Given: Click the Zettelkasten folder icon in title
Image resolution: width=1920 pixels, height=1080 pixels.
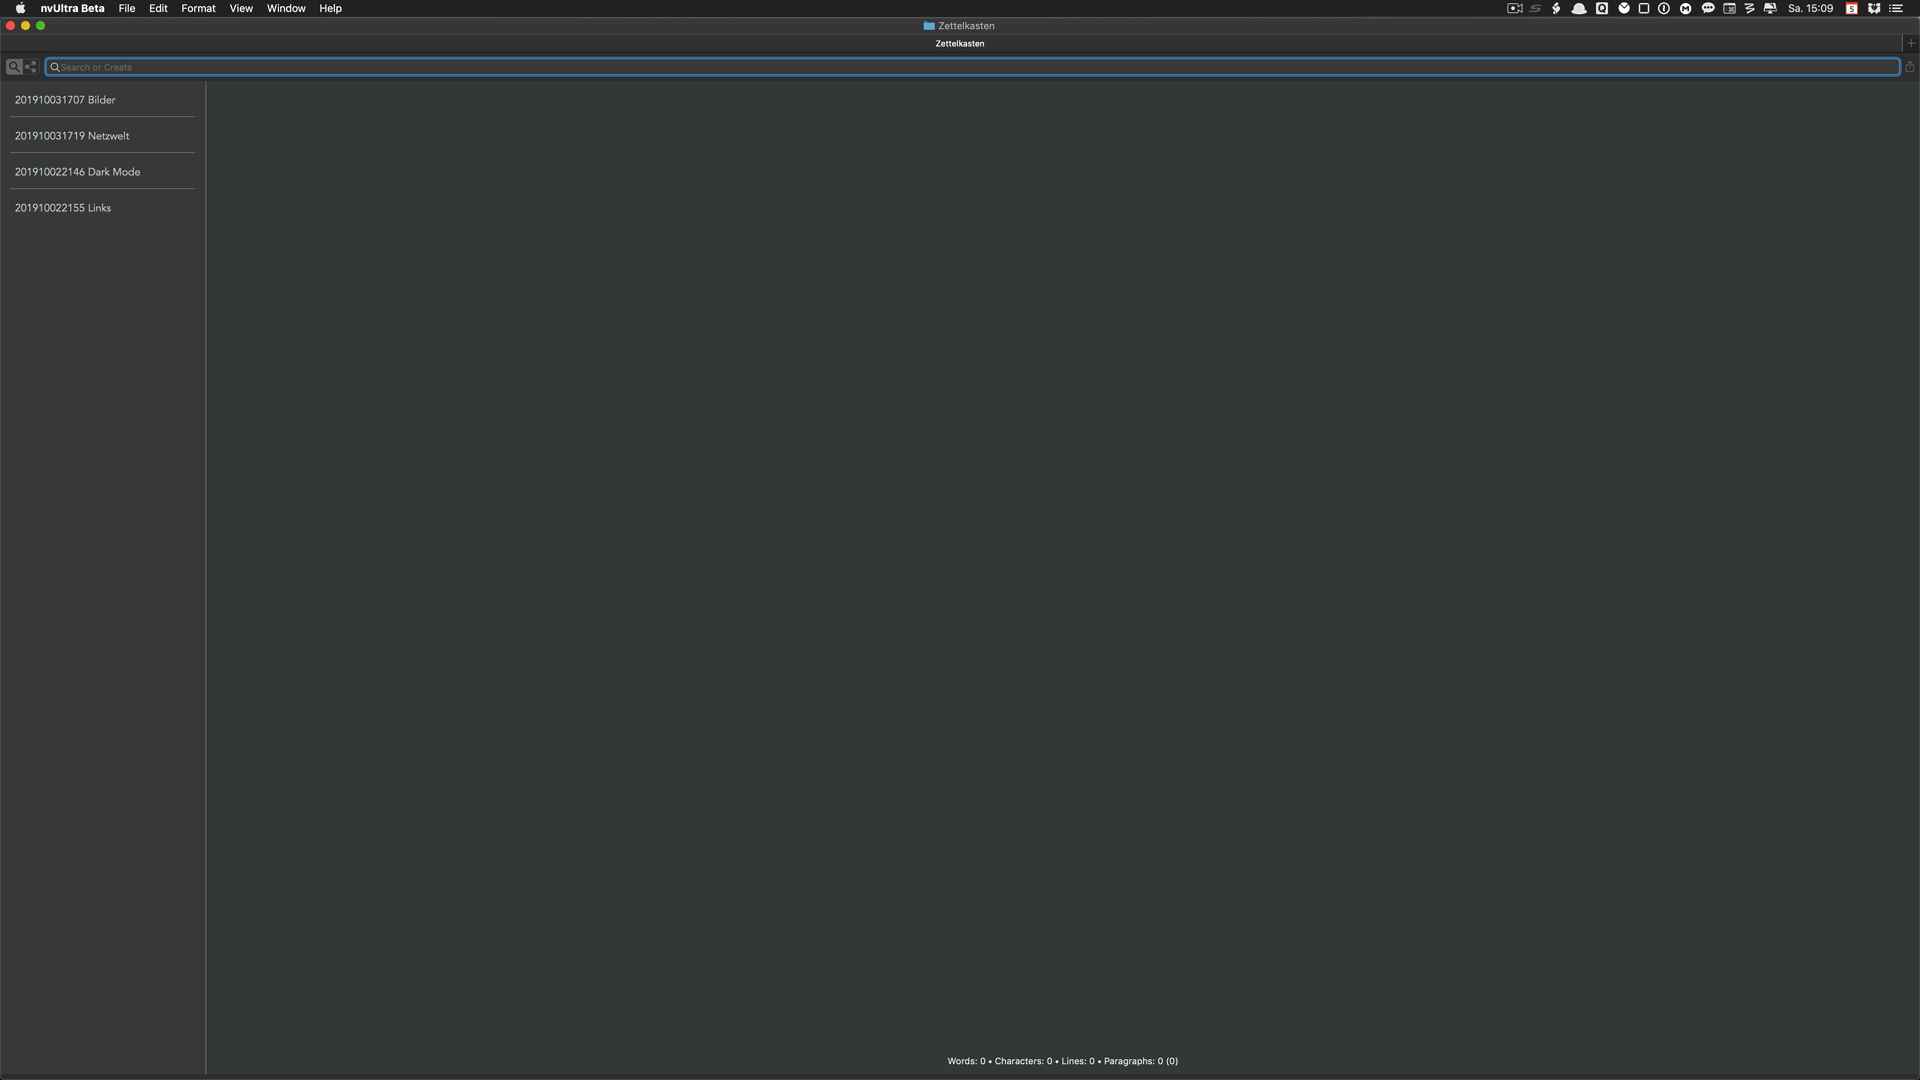Looking at the screenshot, I should [x=929, y=26].
